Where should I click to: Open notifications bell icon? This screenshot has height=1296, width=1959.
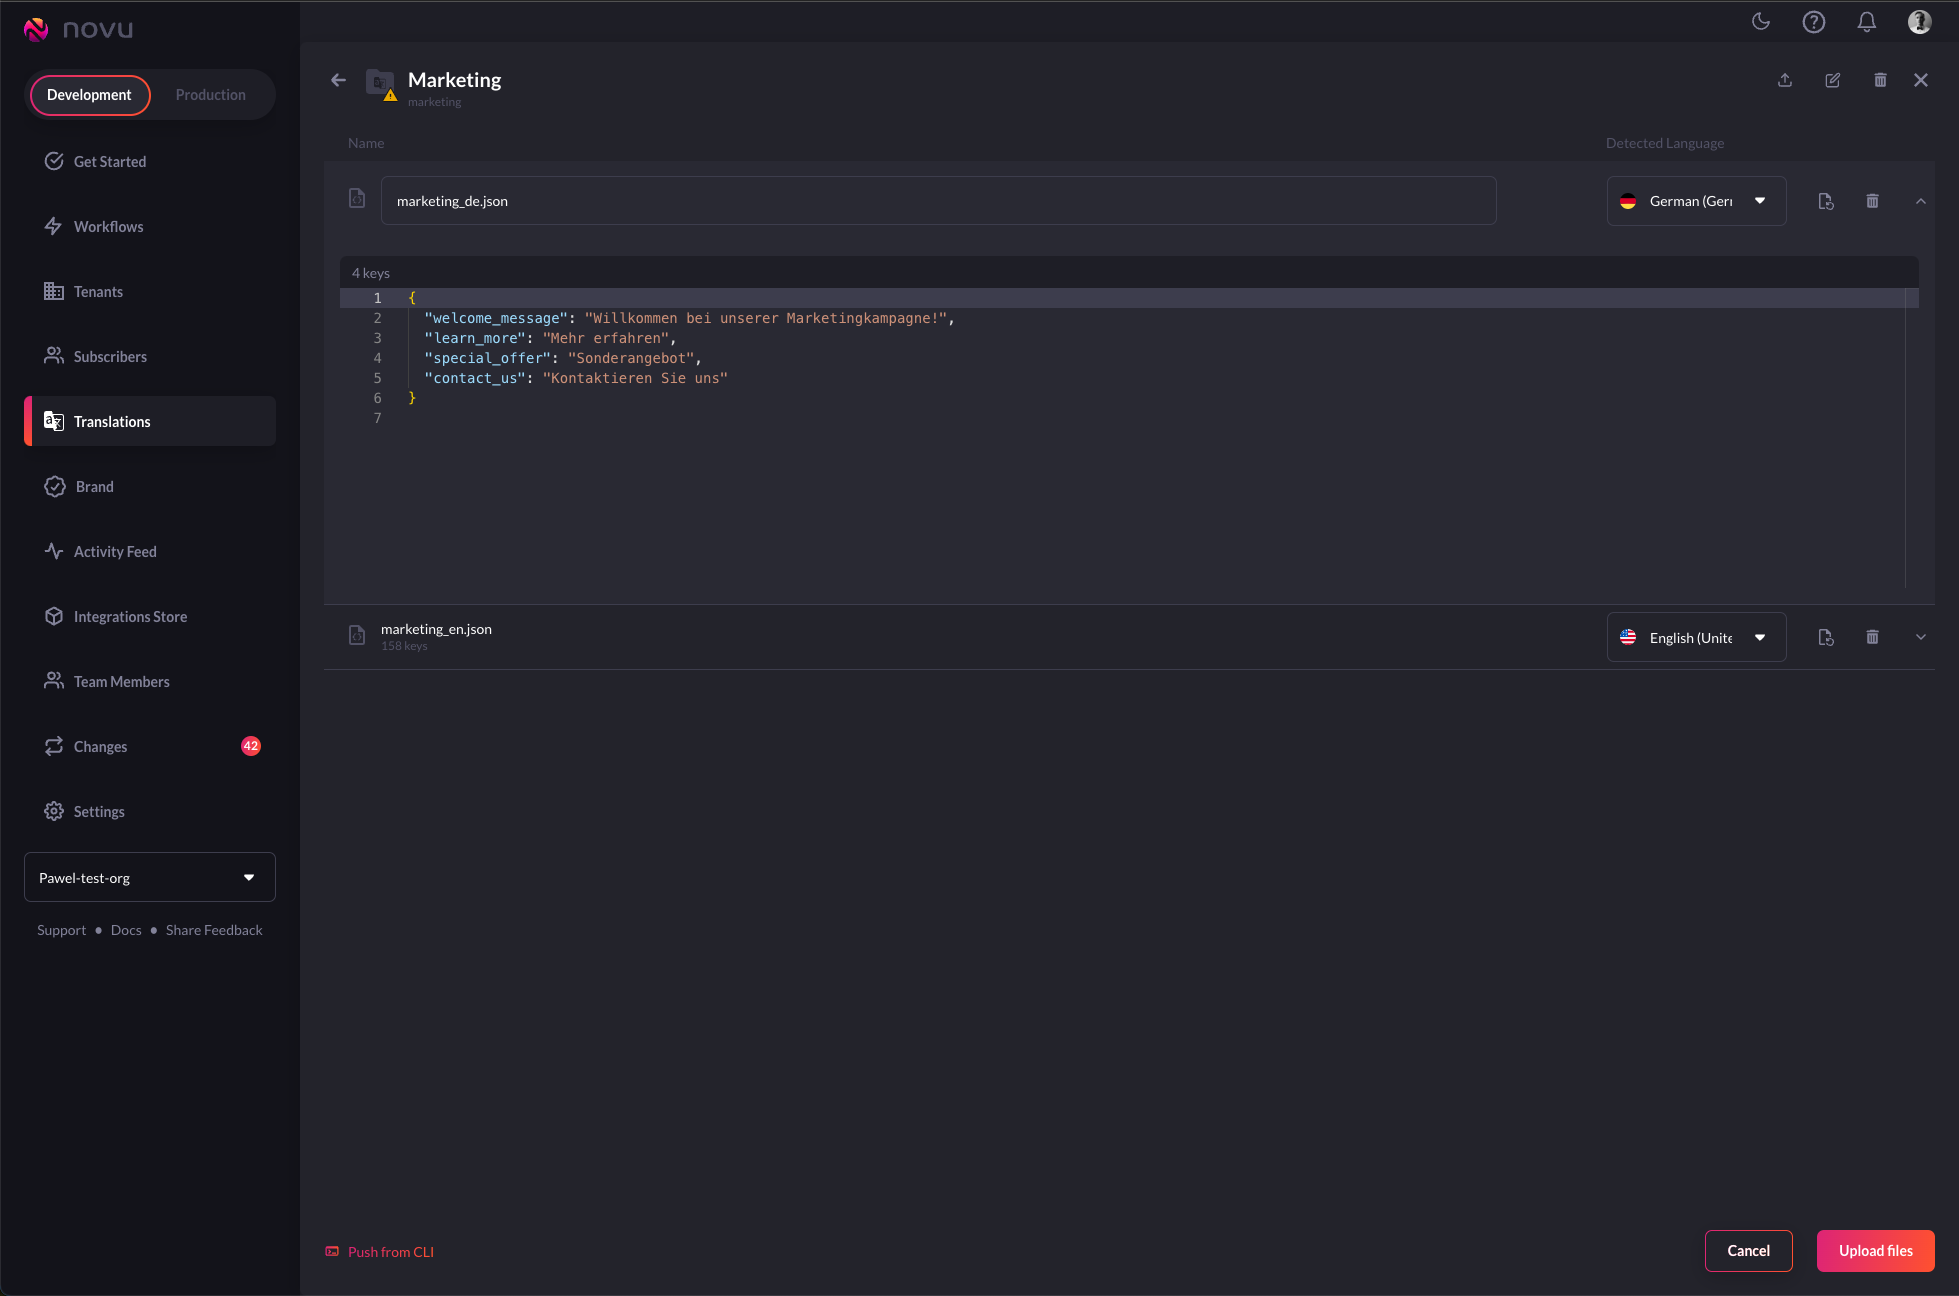1866,22
